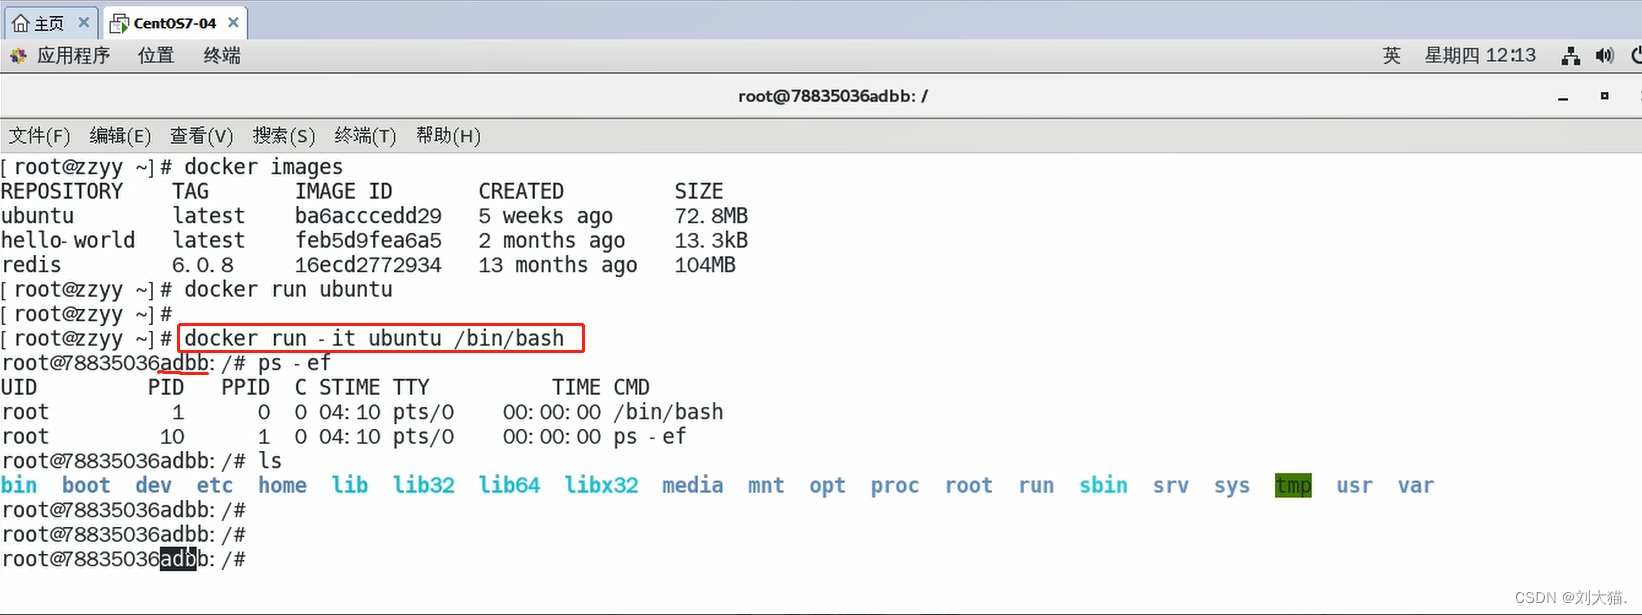Click the 'ps -ef' command on prompt line
Viewport: 1642px width, 615px height.
(294, 363)
